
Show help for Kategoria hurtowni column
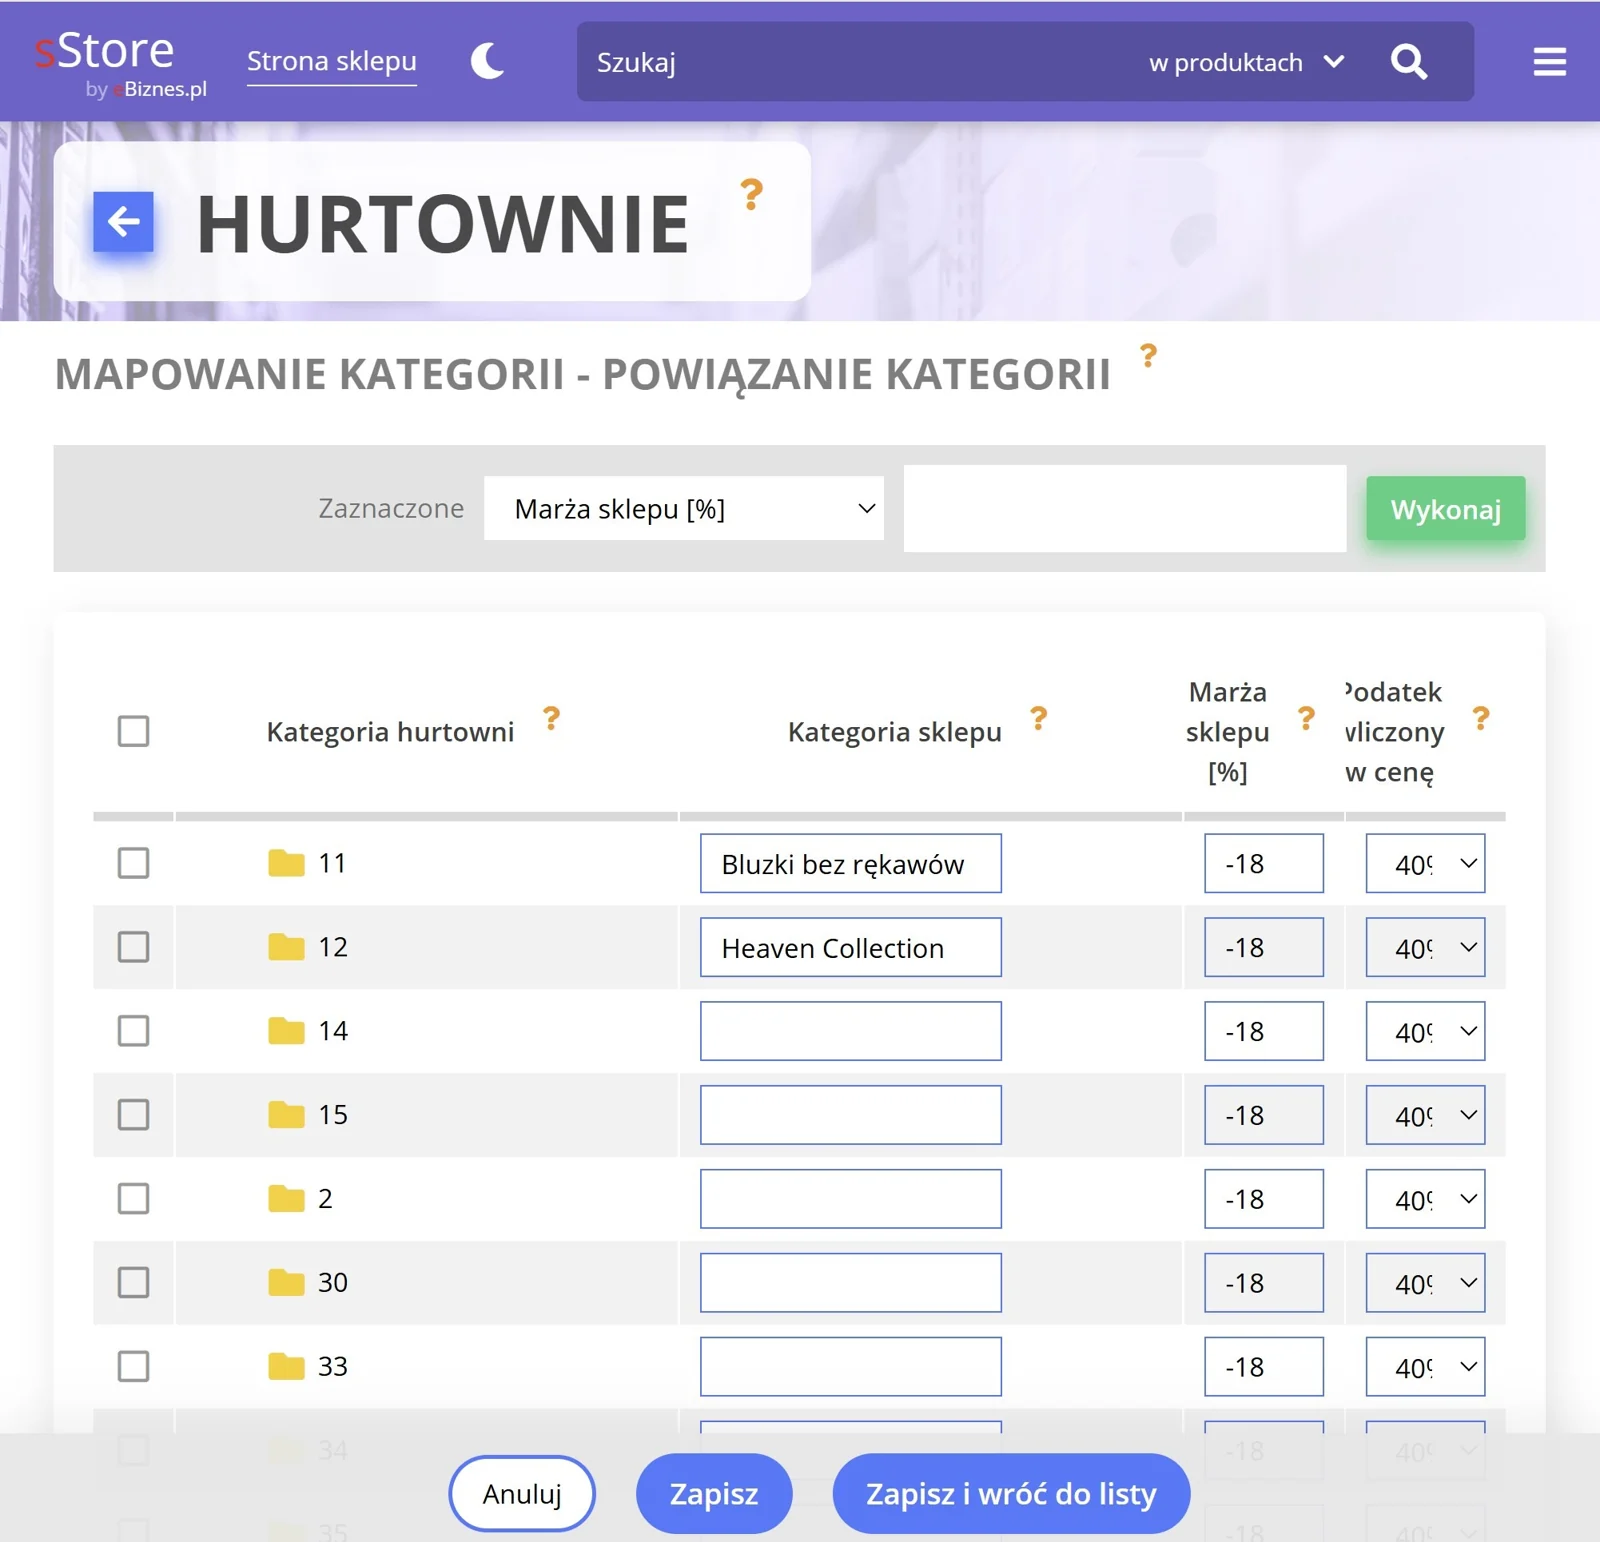point(551,718)
